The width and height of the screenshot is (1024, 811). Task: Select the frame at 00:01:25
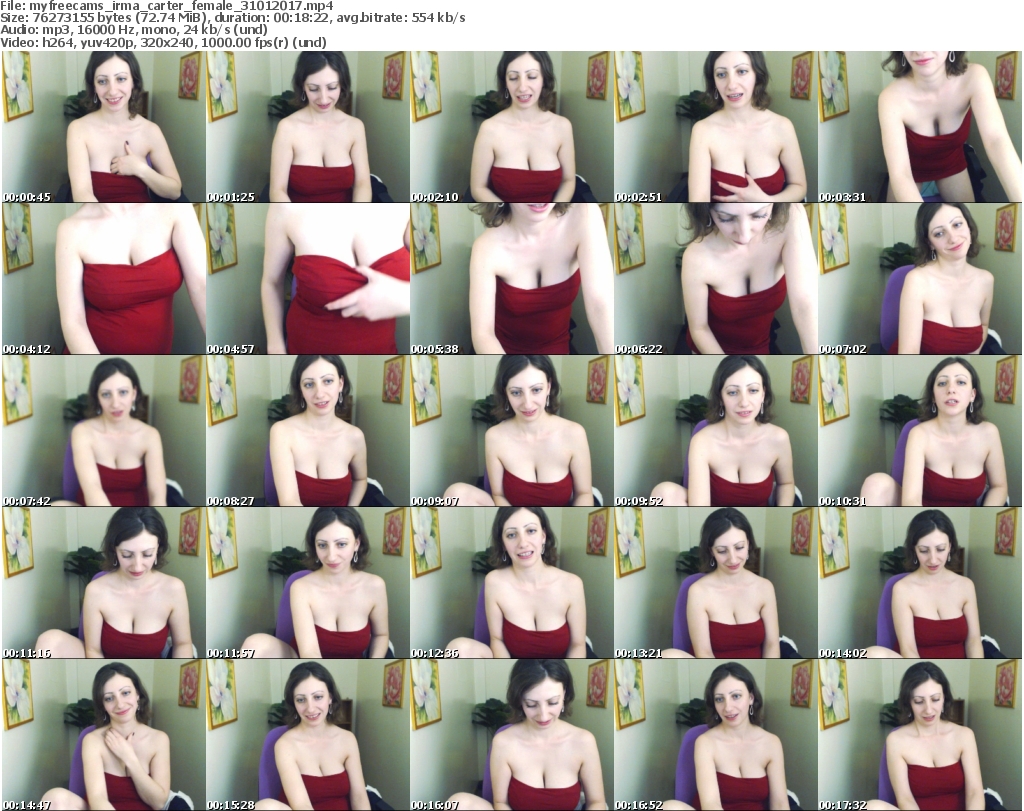[307, 127]
